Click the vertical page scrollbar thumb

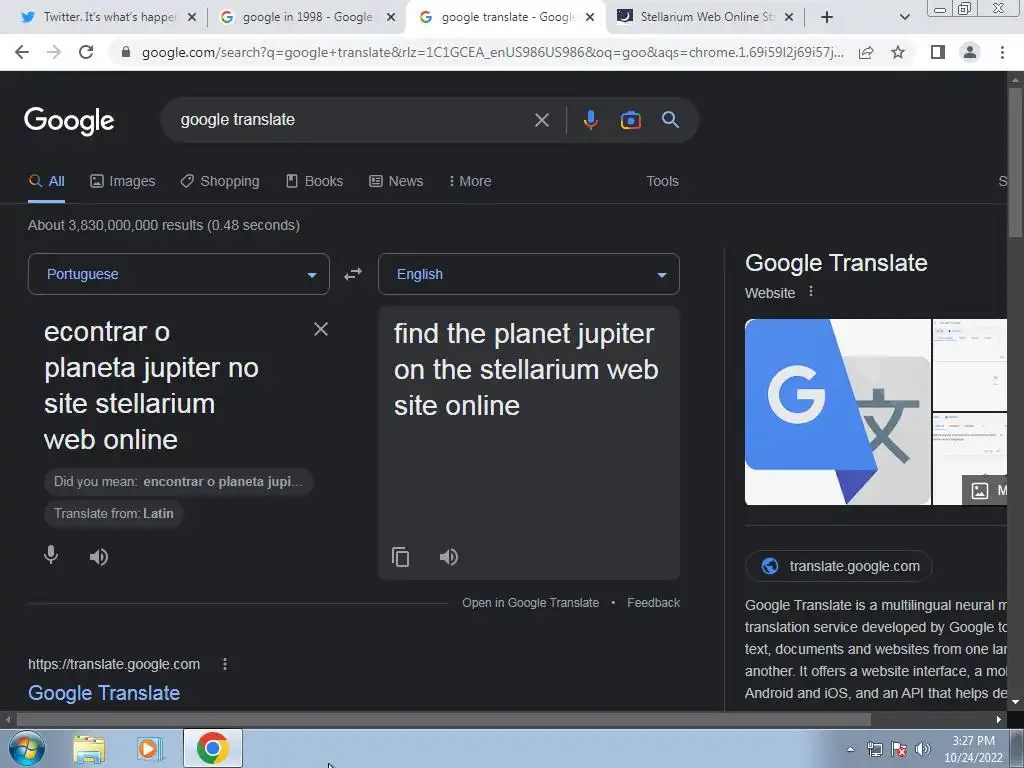[1015, 161]
